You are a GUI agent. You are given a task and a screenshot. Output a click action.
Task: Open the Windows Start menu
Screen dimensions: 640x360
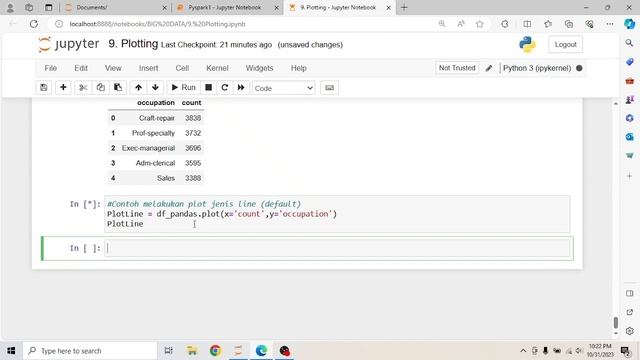11,351
